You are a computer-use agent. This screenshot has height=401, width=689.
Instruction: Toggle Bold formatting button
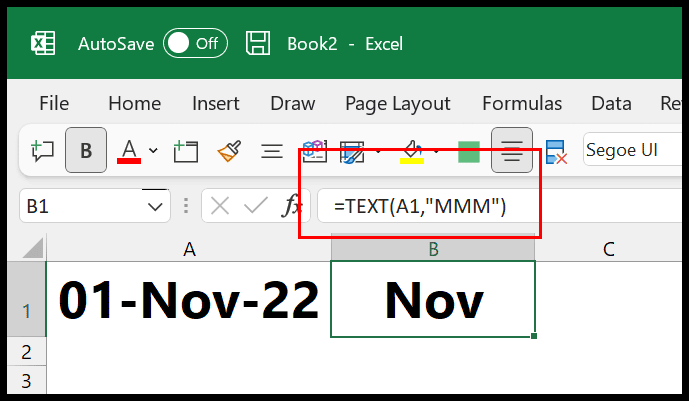click(x=86, y=150)
